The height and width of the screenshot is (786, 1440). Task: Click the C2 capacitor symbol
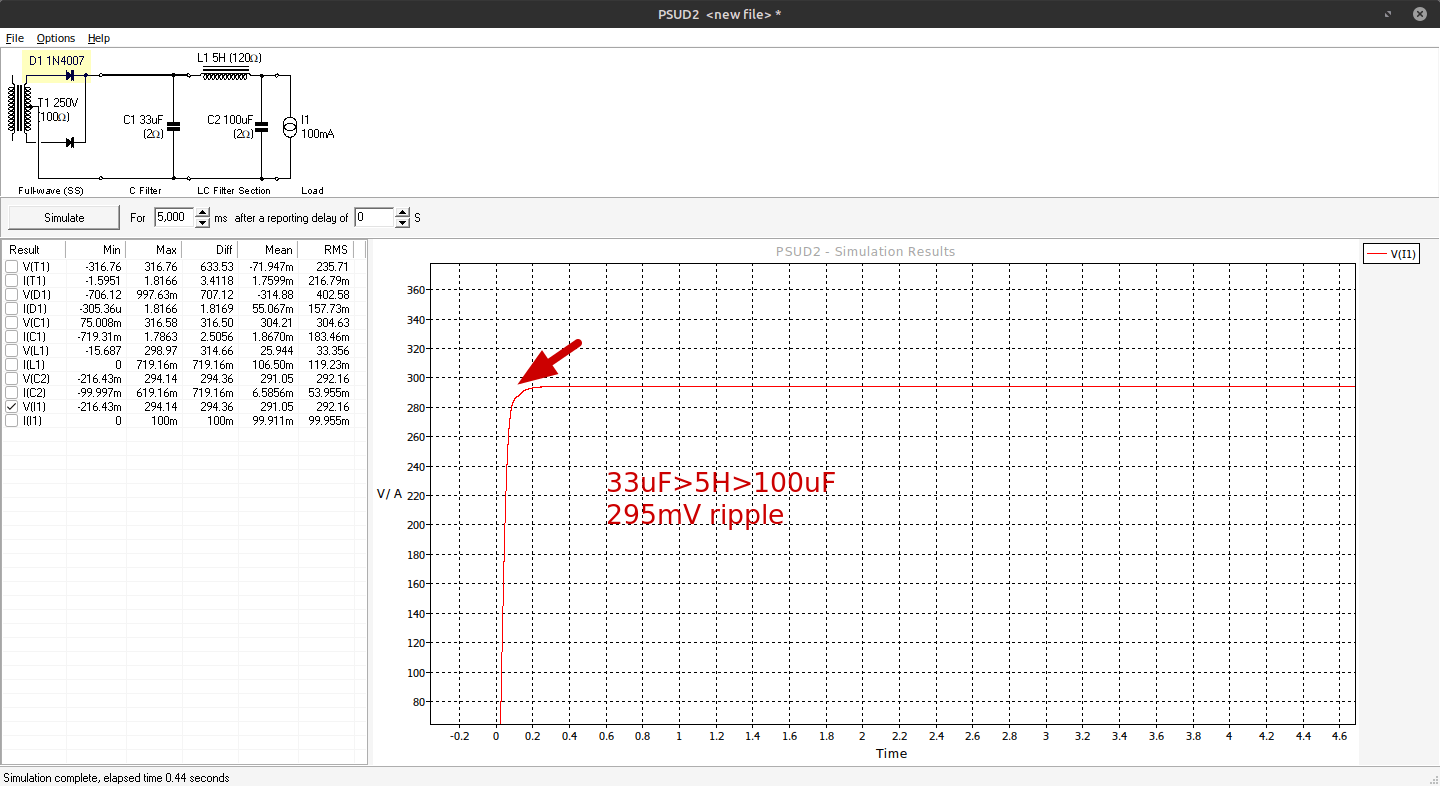(x=261, y=126)
